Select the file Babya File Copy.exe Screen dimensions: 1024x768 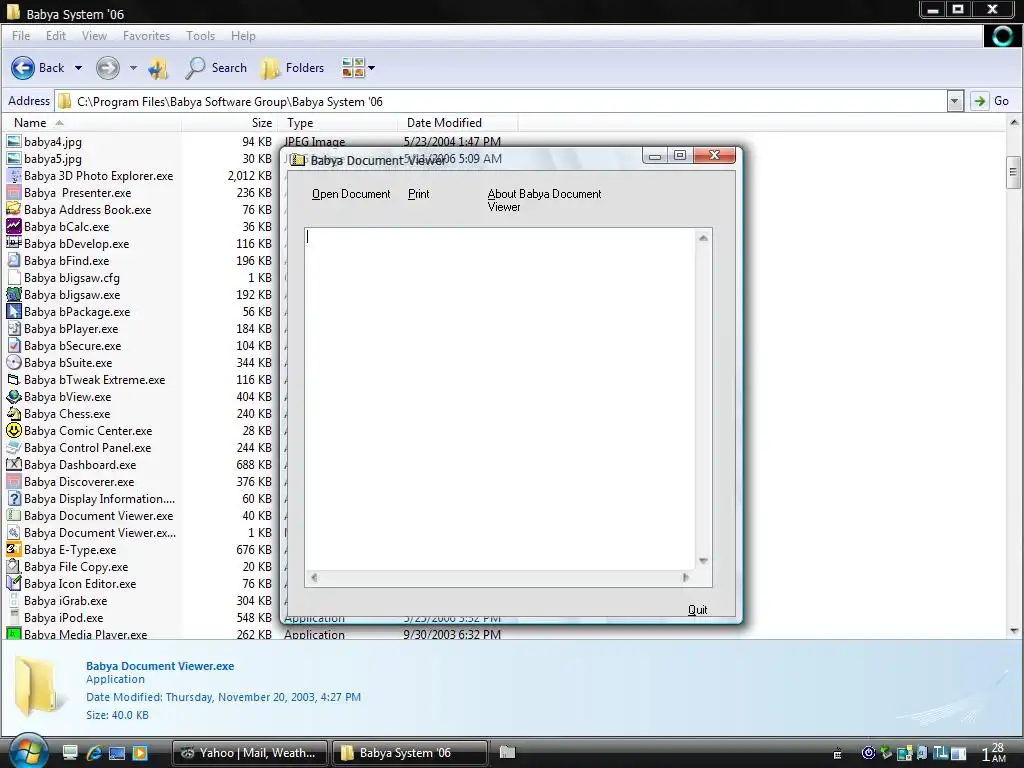coord(67,566)
